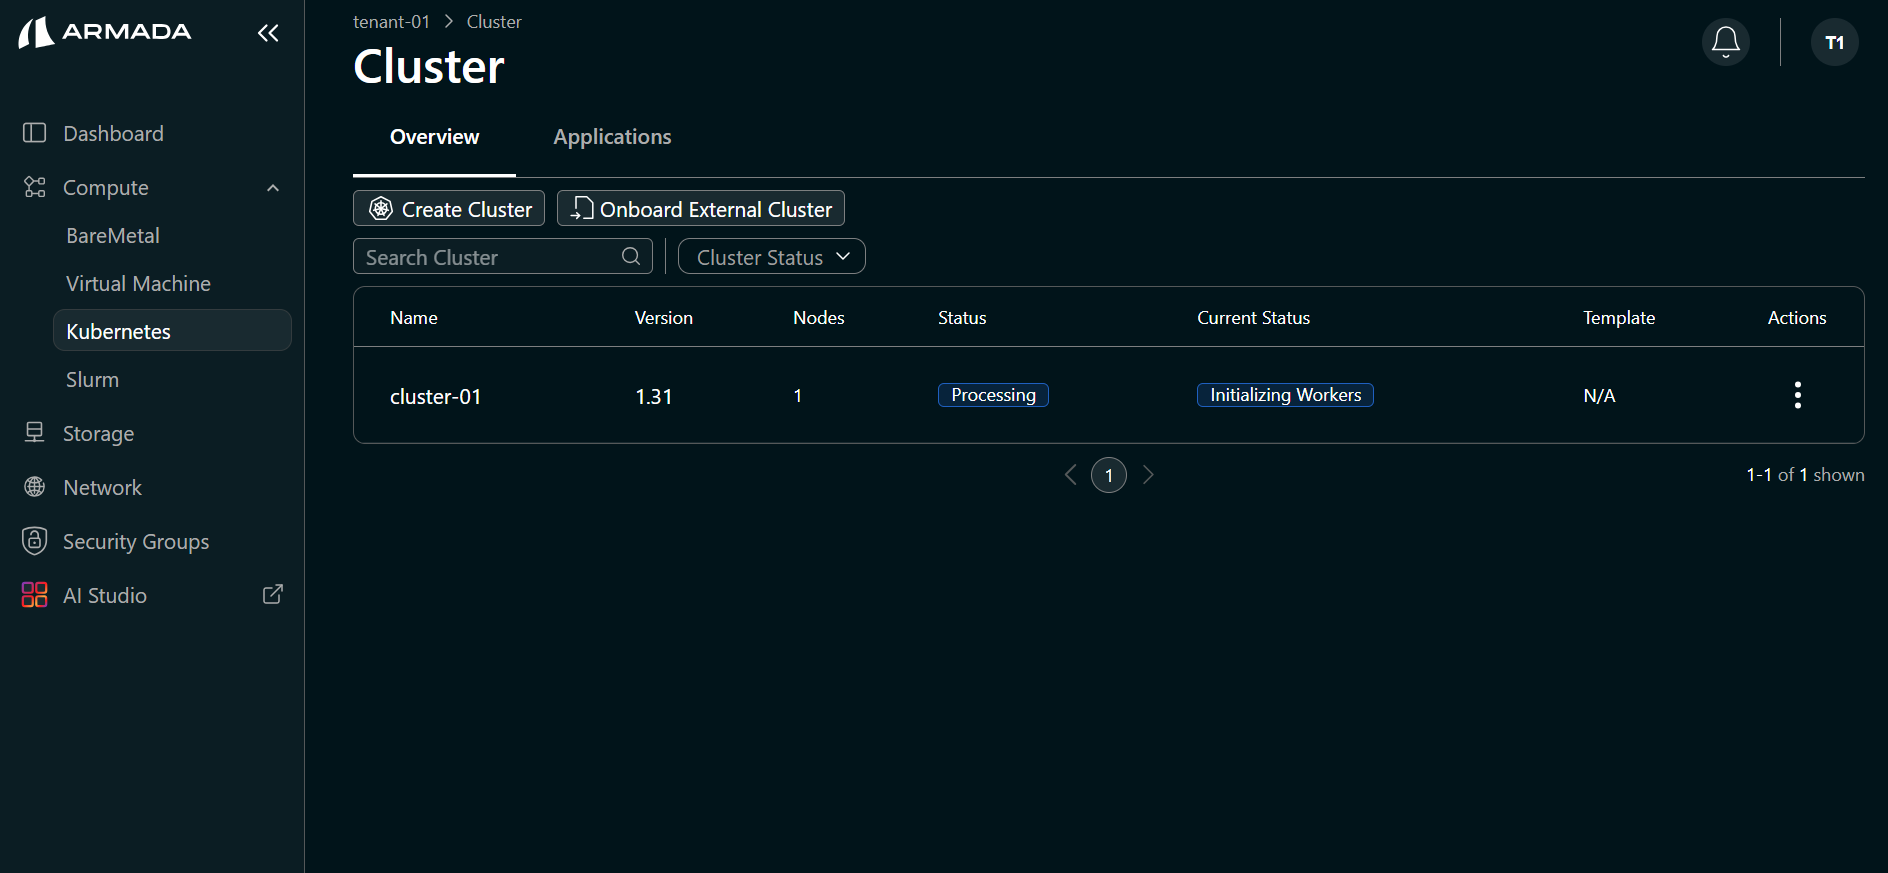This screenshot has height=873, width=1888.
Task: Click the N/A template cell
Action: (1599, 396)
